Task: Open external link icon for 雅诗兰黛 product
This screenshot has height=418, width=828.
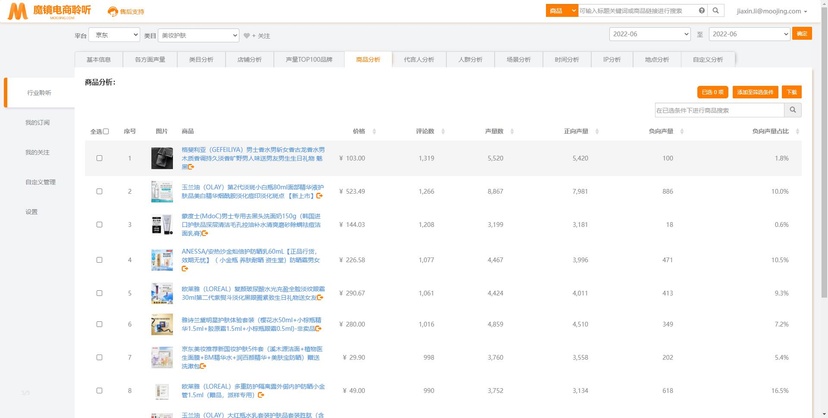Action: click(x=318, y=328)
